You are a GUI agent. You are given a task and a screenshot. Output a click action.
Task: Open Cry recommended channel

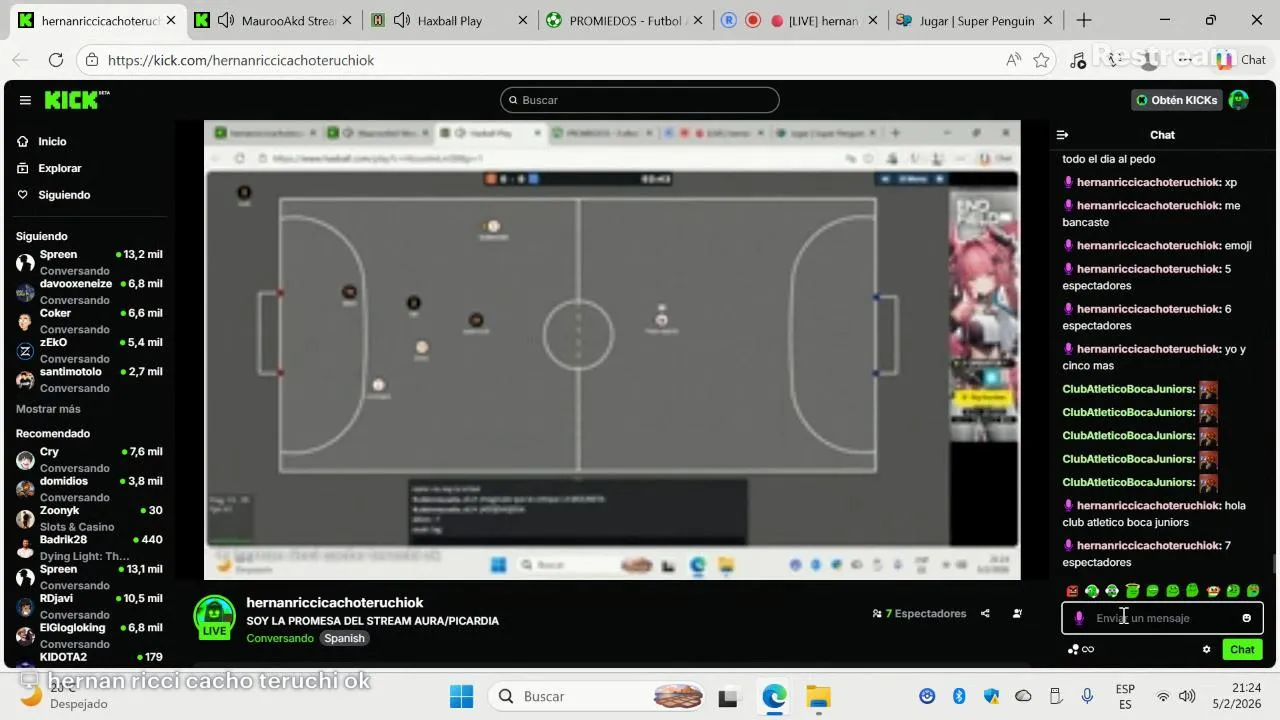89,459
